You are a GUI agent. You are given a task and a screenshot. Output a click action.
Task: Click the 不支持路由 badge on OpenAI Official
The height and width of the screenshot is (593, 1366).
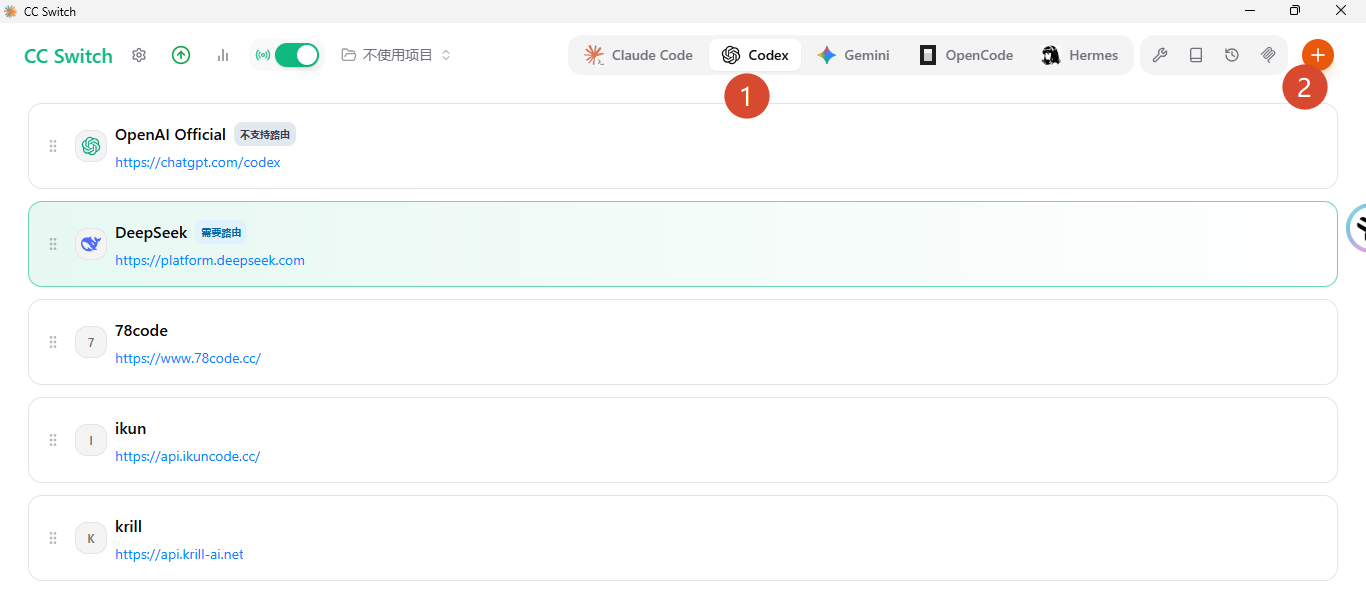point(265,135)
